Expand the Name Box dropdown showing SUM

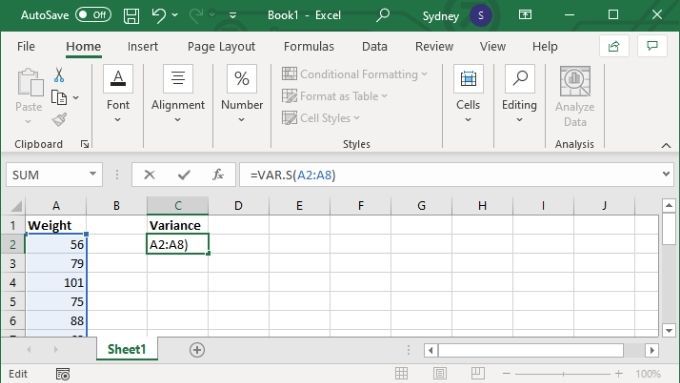[92, 174]
